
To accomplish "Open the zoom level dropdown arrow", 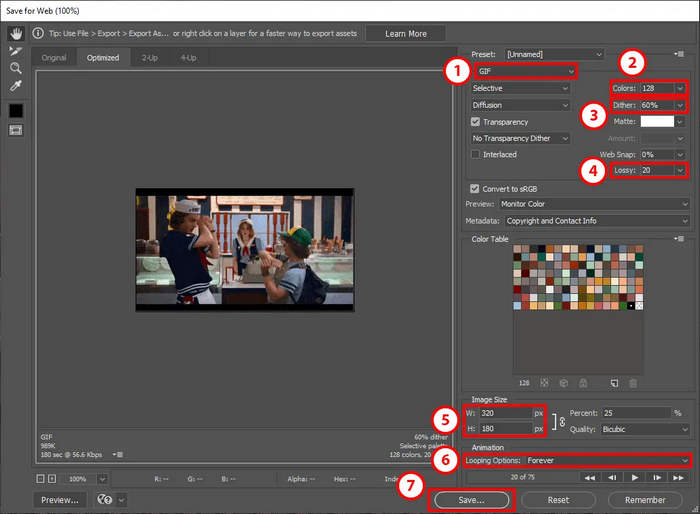I will (102, 479).
